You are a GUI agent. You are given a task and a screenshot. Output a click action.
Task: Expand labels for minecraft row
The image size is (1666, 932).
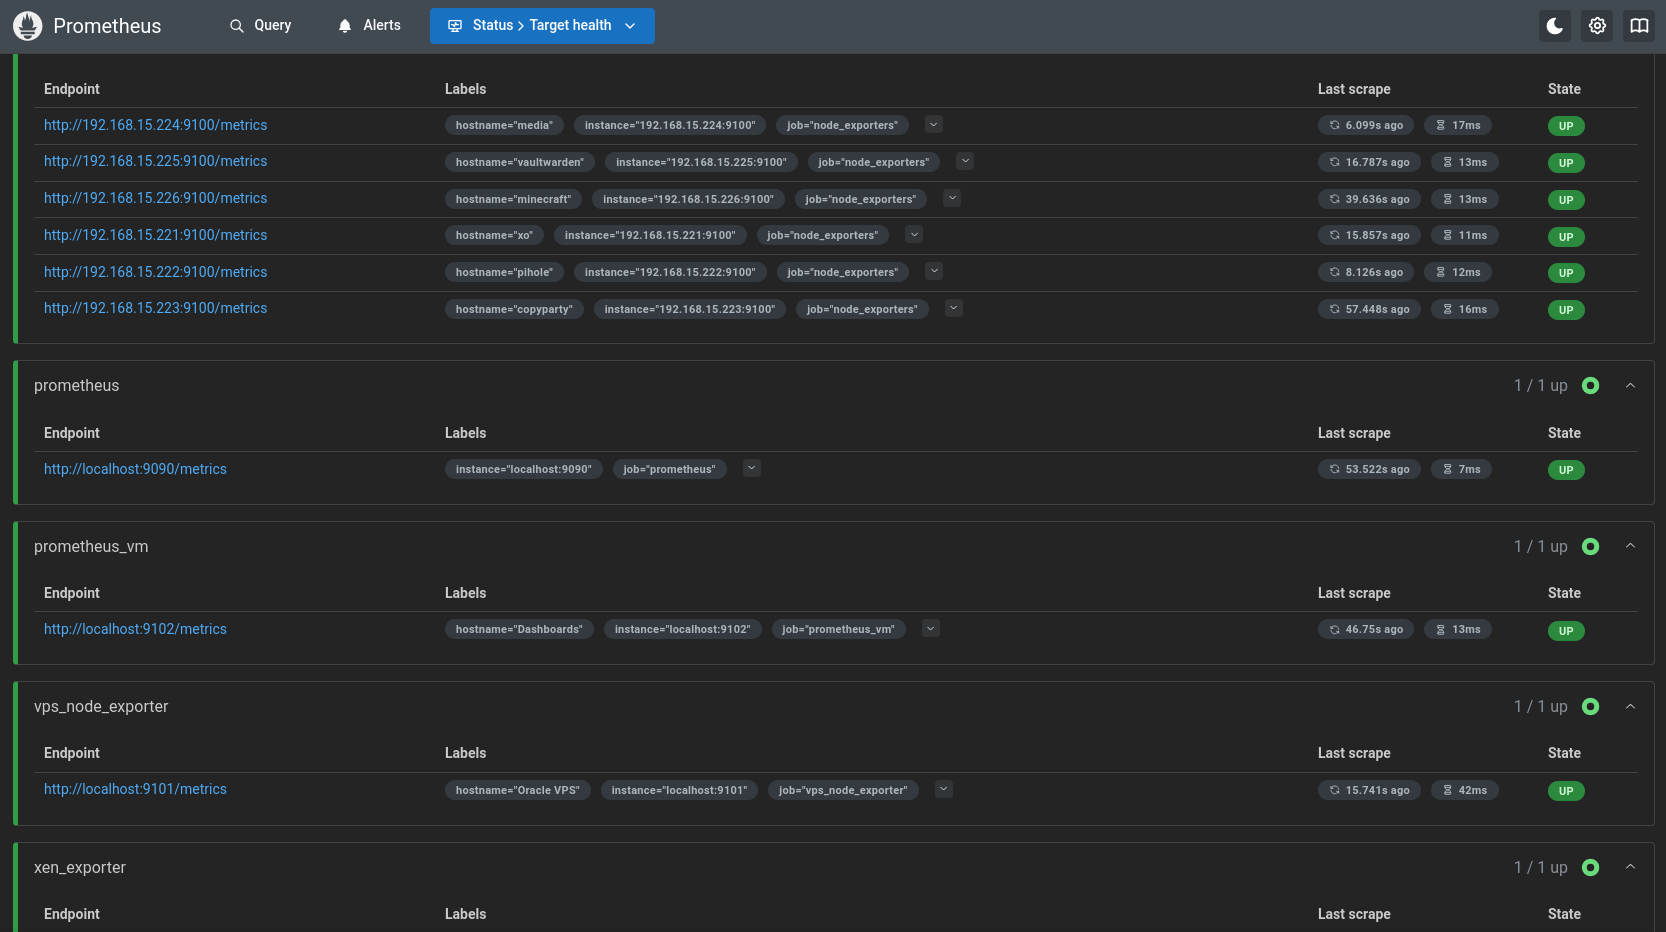(952, 198)
